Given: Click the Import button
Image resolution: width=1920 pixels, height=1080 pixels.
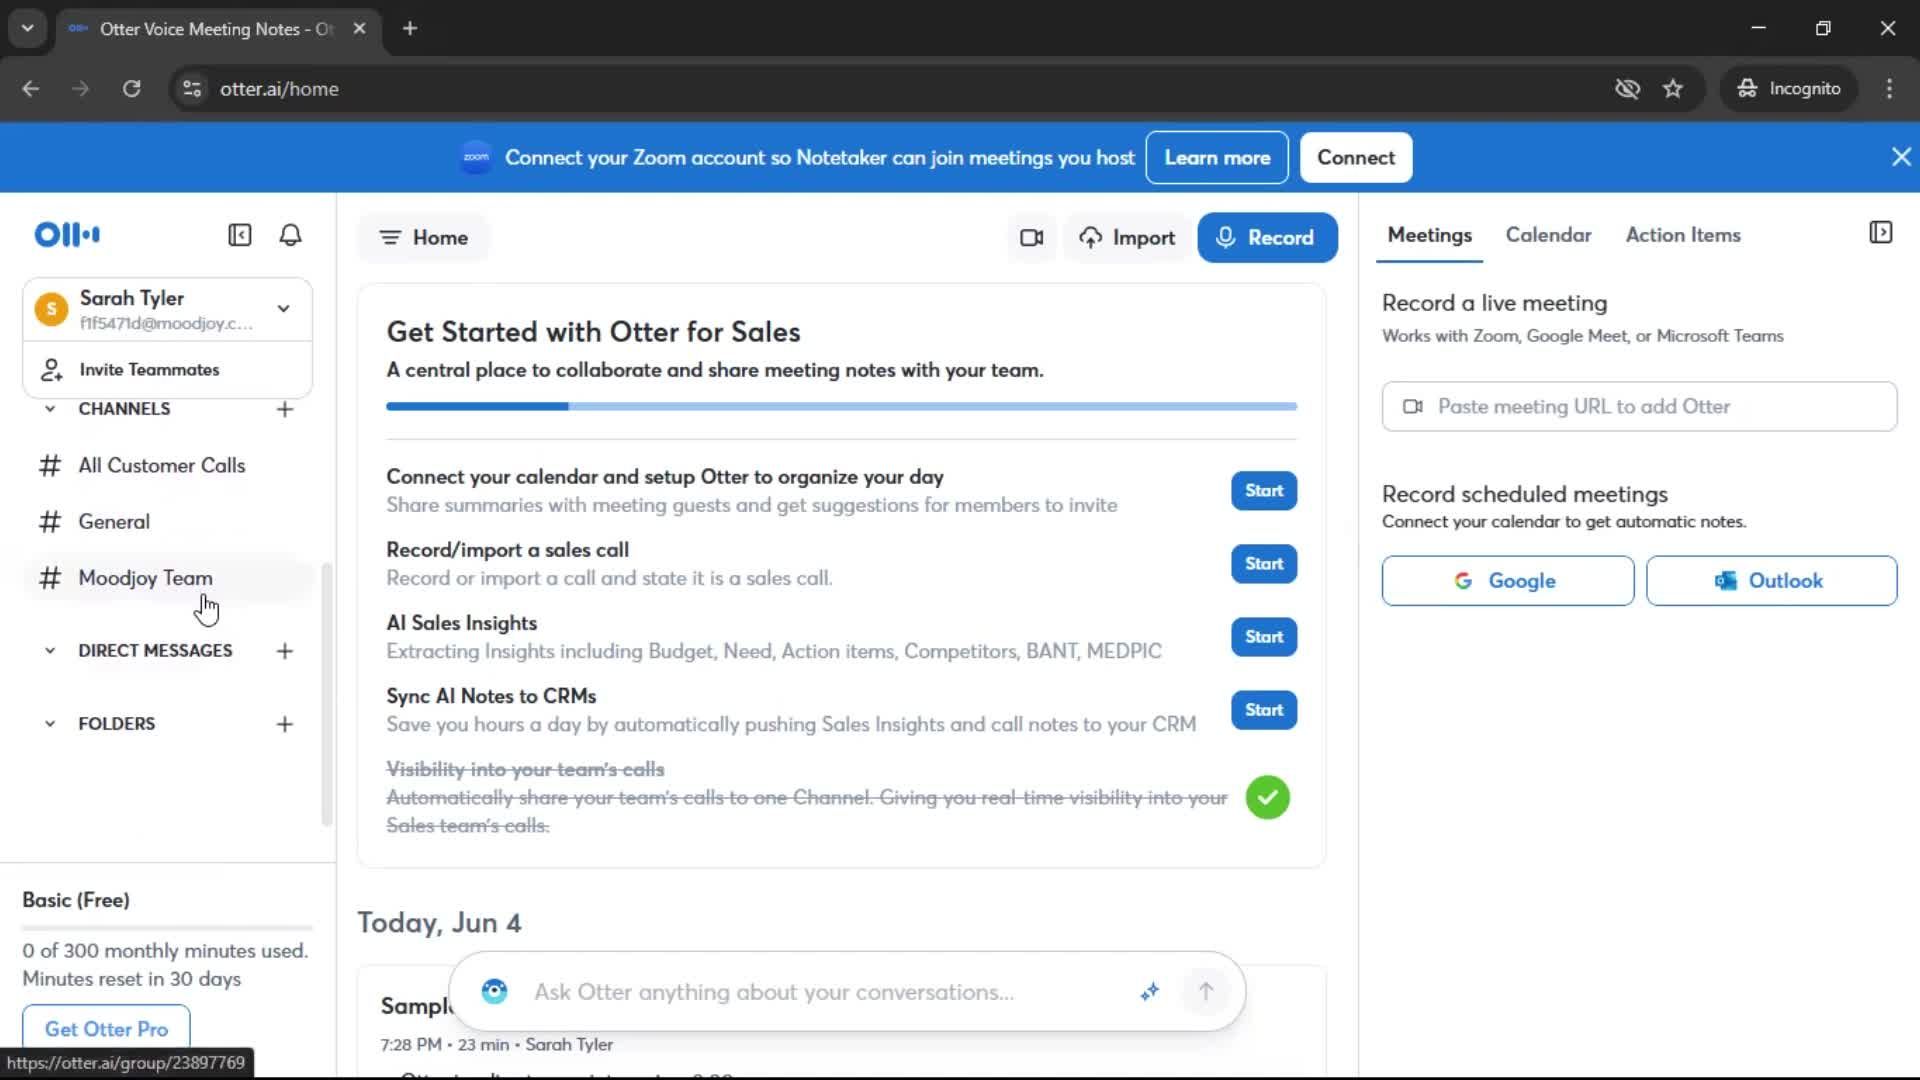Looking at the screenshot, I should coord(1127,238).
